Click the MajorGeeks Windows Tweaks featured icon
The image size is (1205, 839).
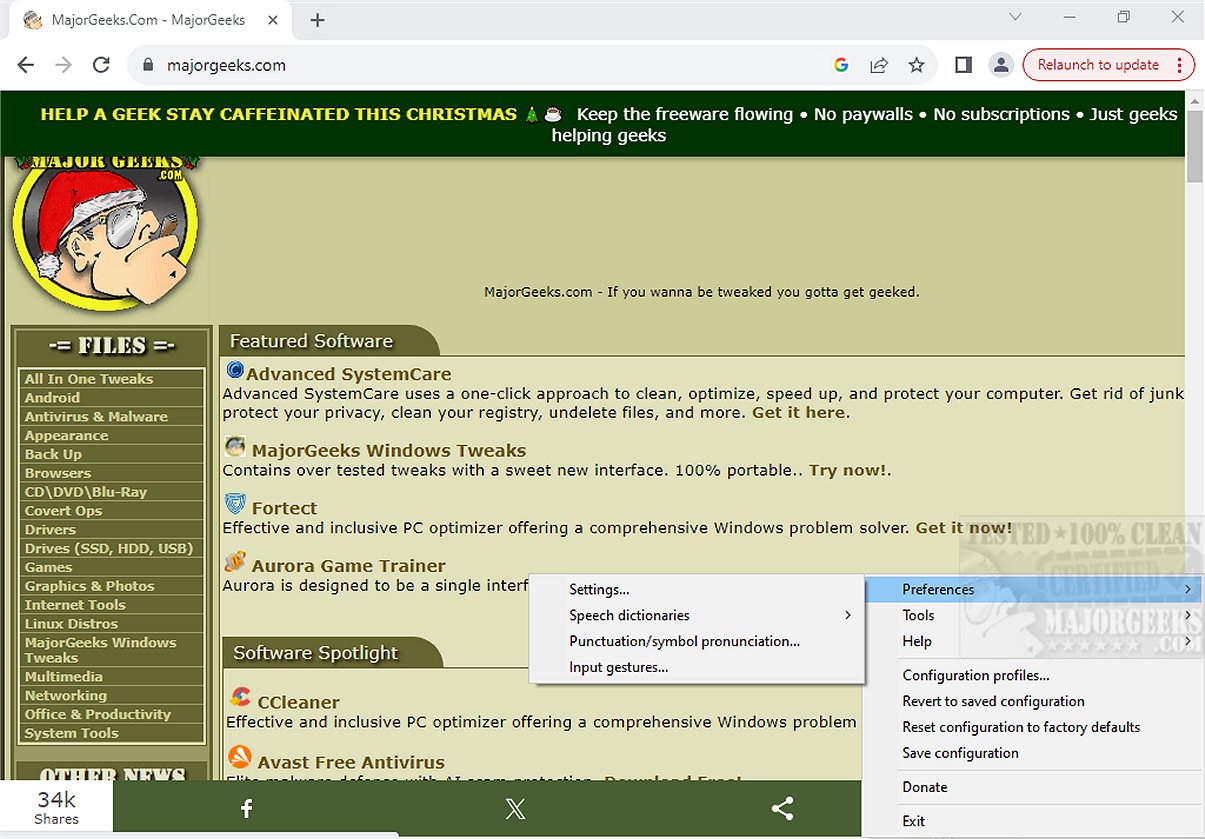(235, 447)
